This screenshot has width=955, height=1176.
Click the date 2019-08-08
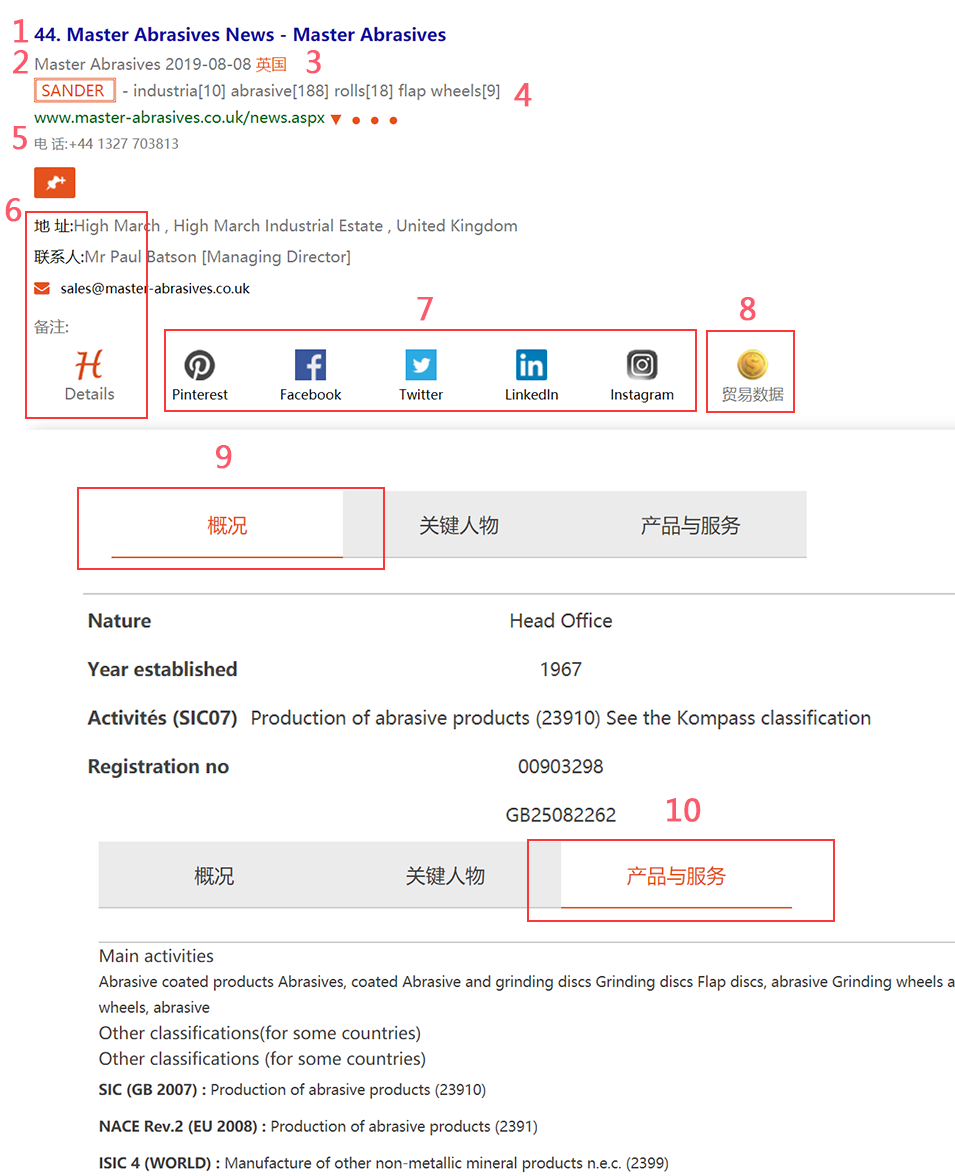[x=208, y=64]
